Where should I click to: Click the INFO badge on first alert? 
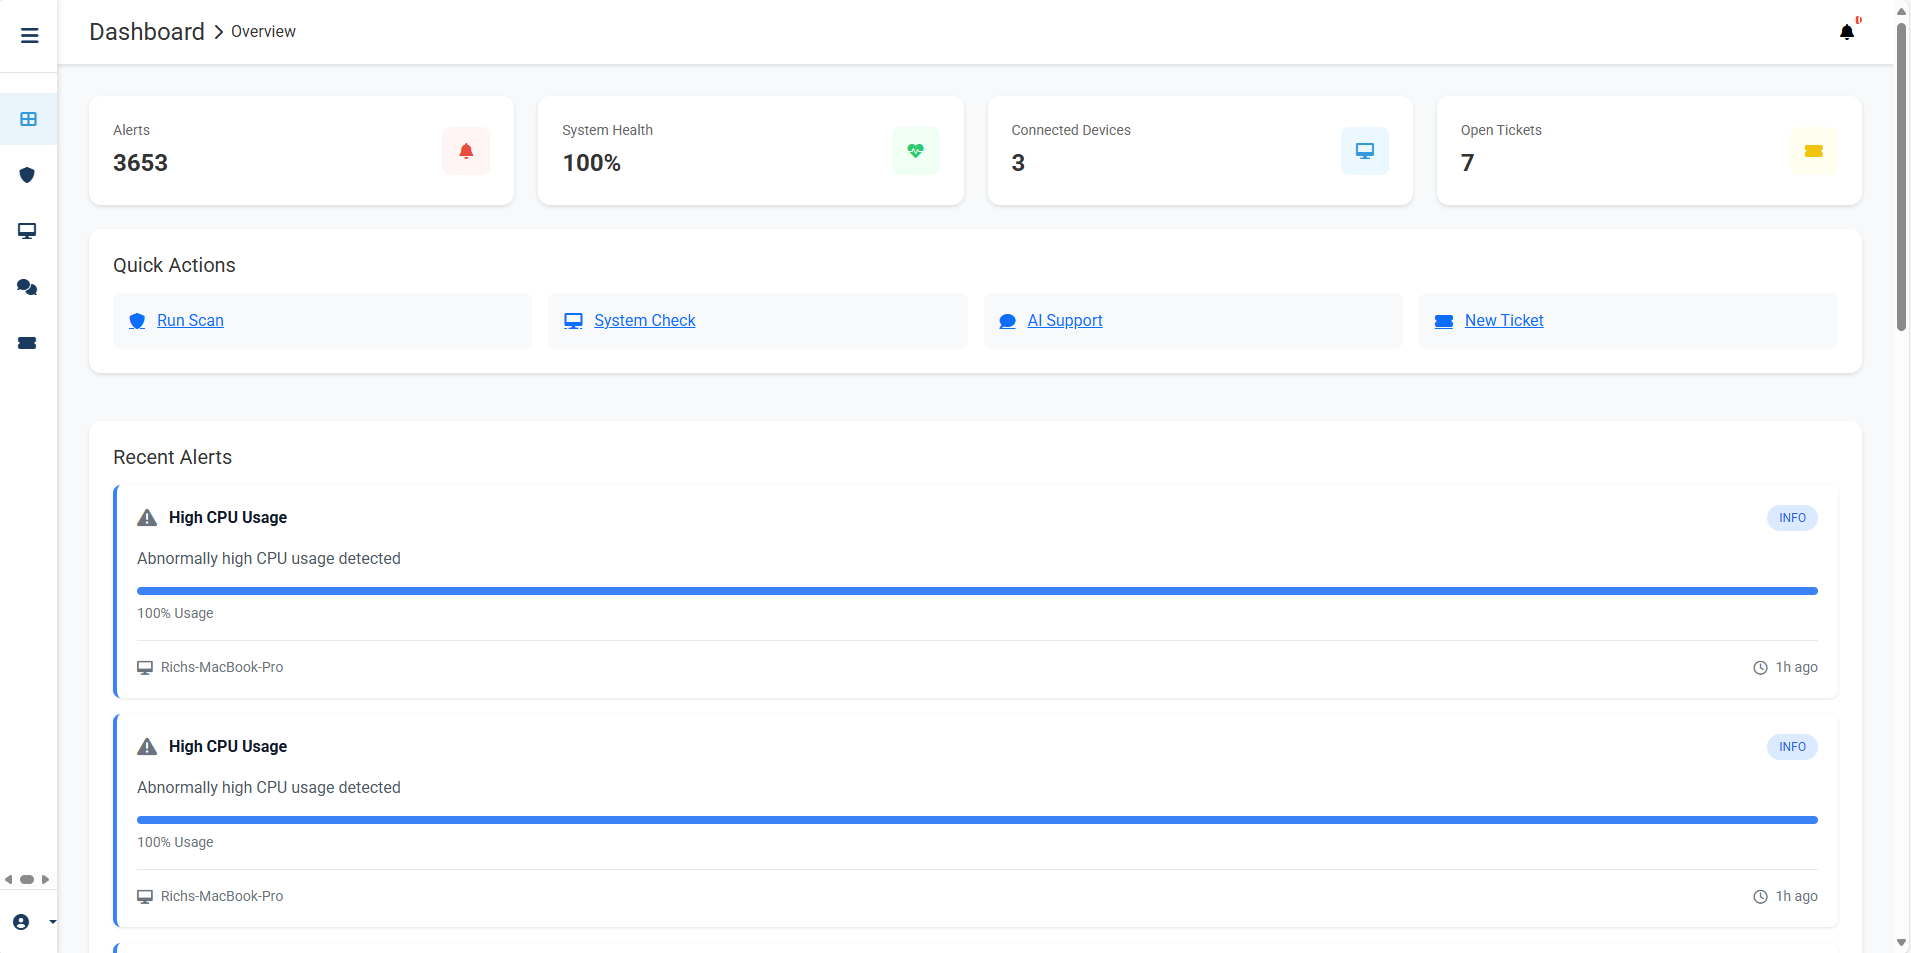click(x=1792, y=518)
